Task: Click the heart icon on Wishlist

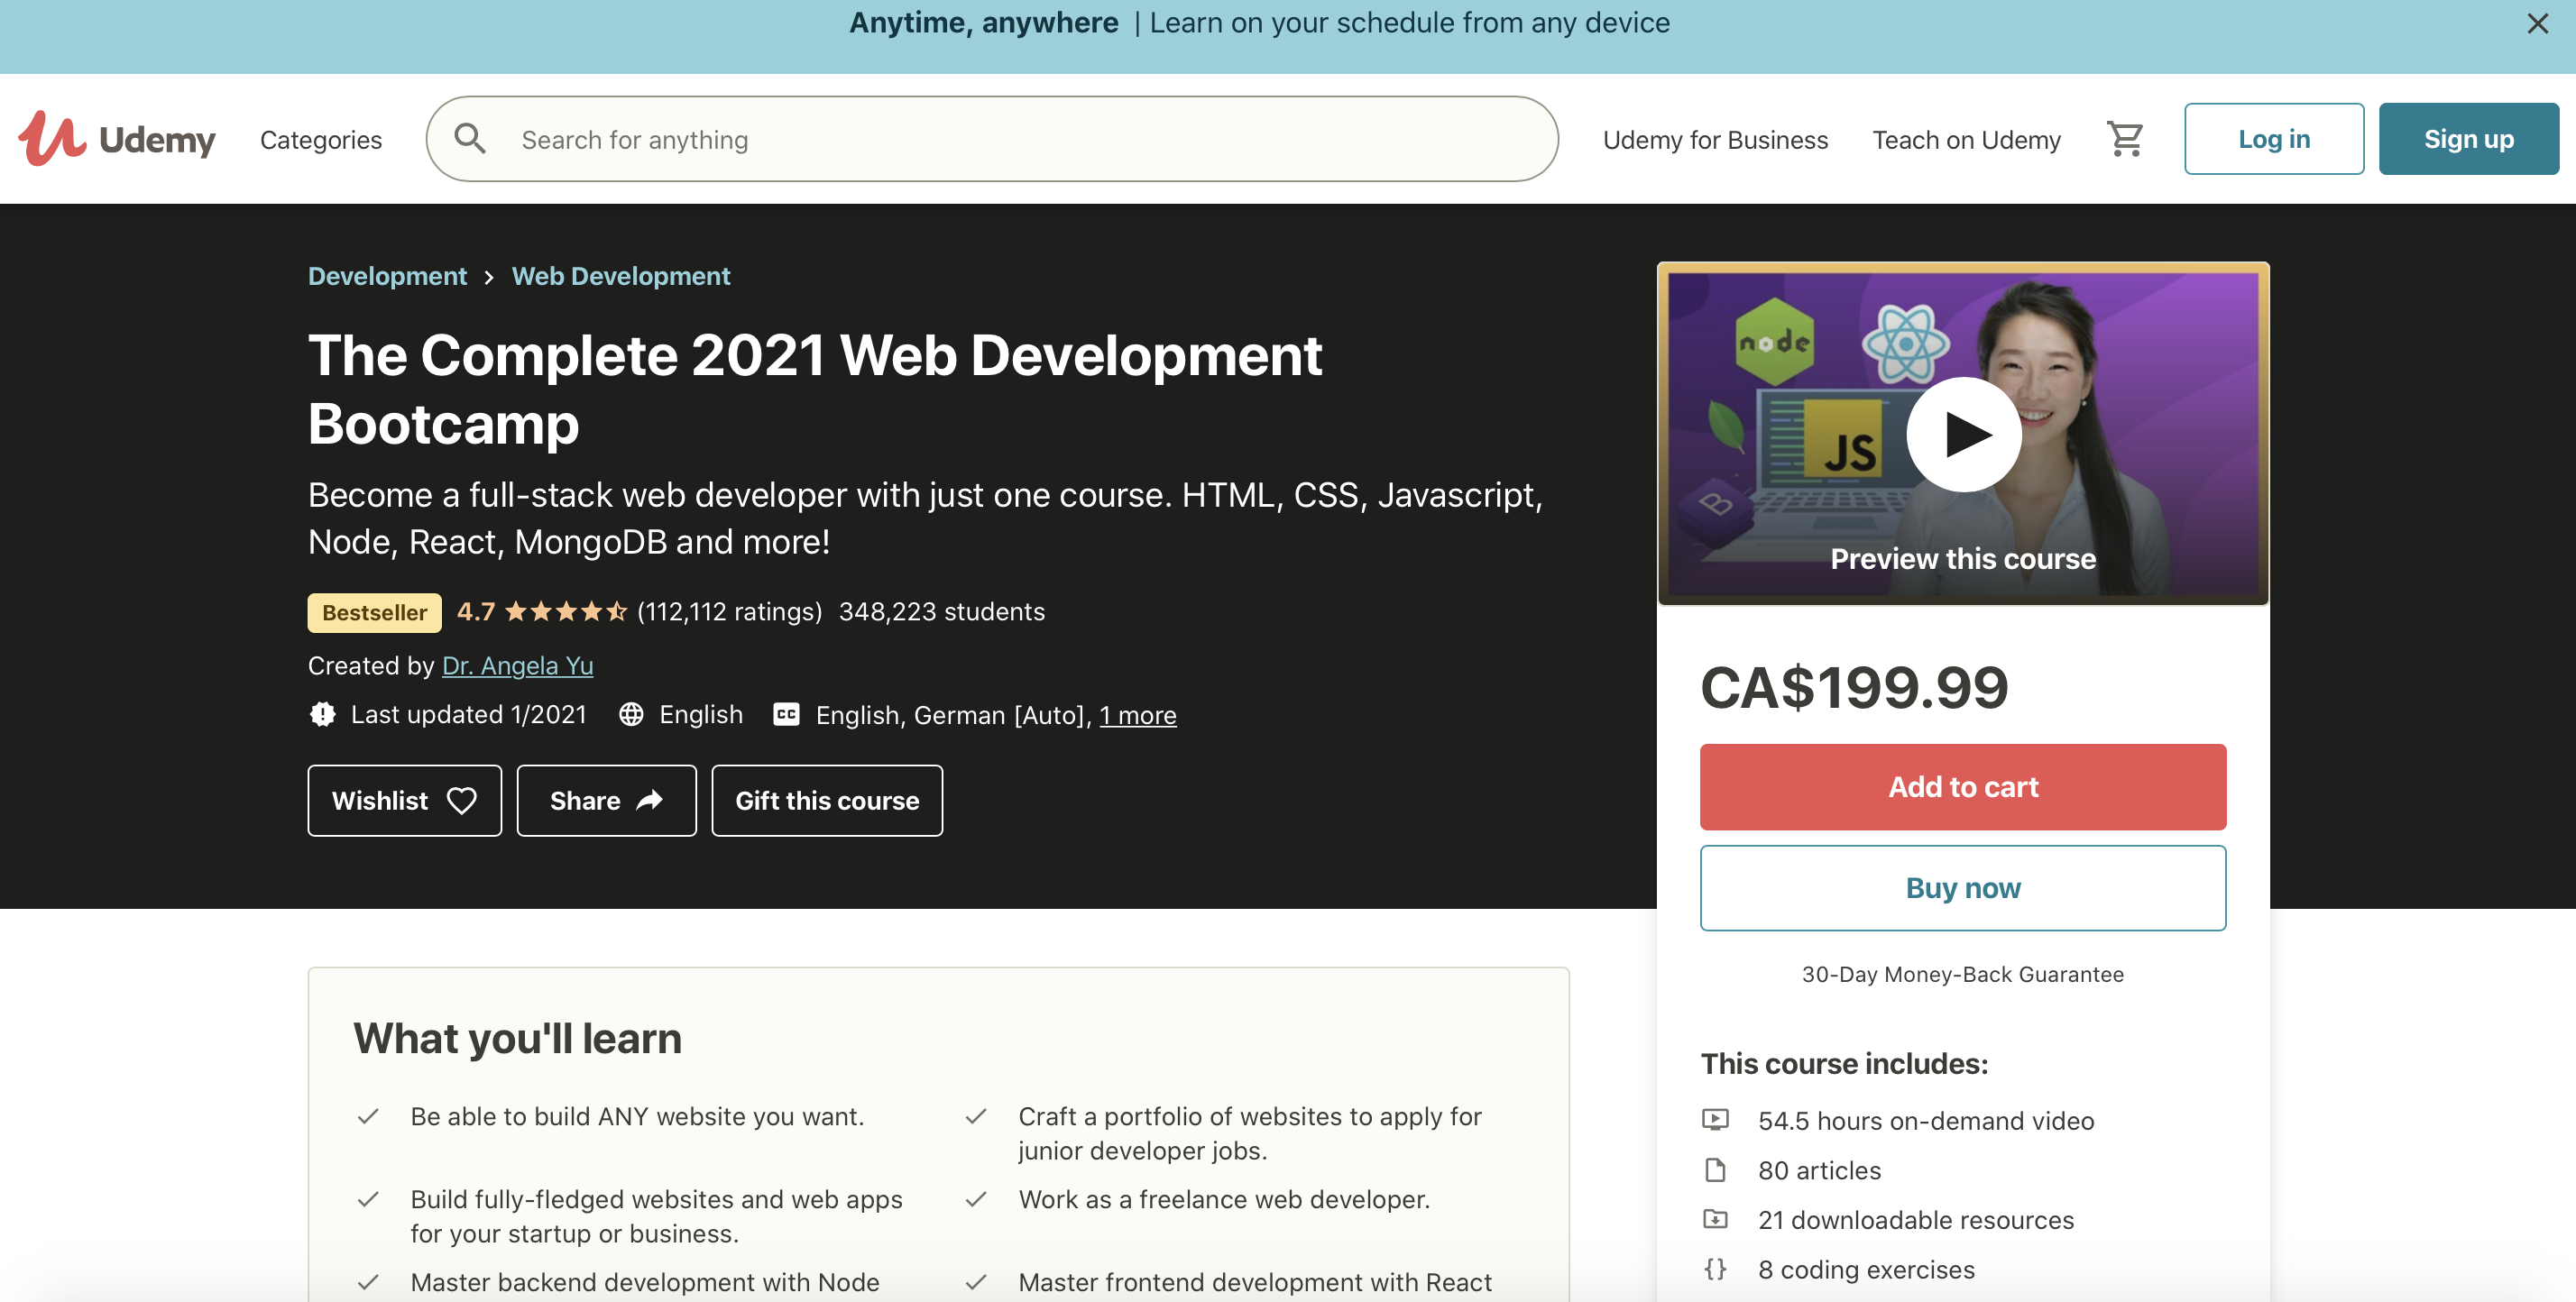Action: pyautogui.click(x=462, y=800)
